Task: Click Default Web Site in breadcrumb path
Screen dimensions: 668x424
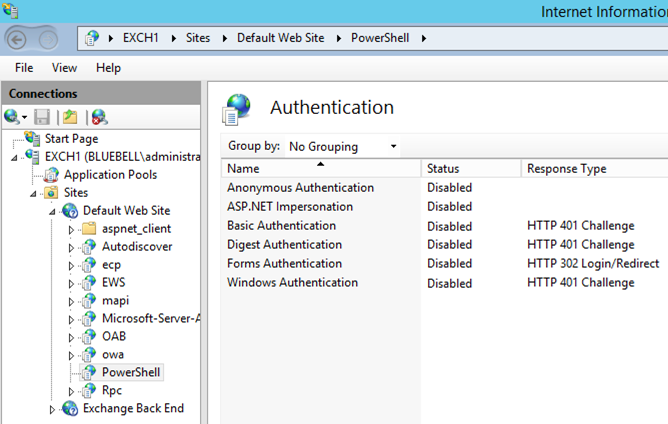Action: pyautogui.click(x=281, y=38)
